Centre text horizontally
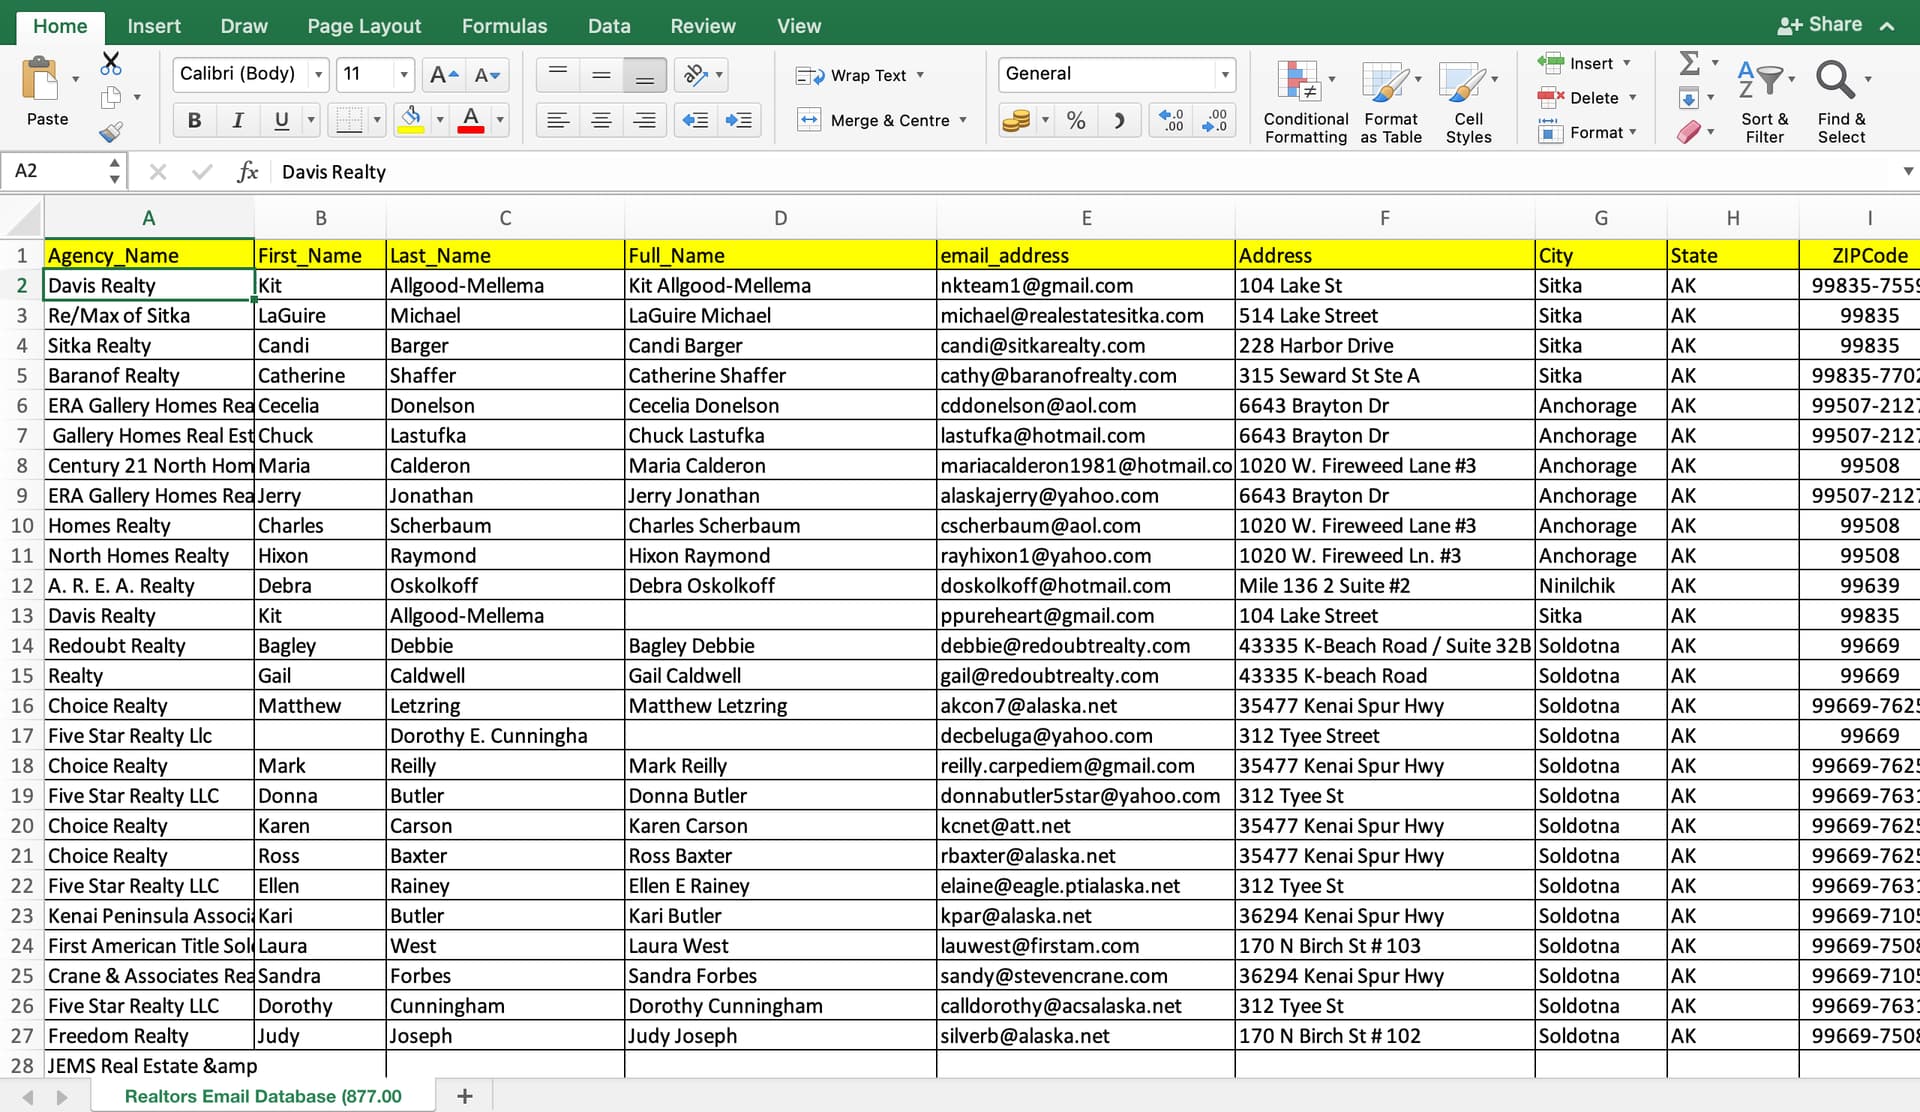Image resolution: width=1920 pixels, height=1112 pixels. click(601, 121)
